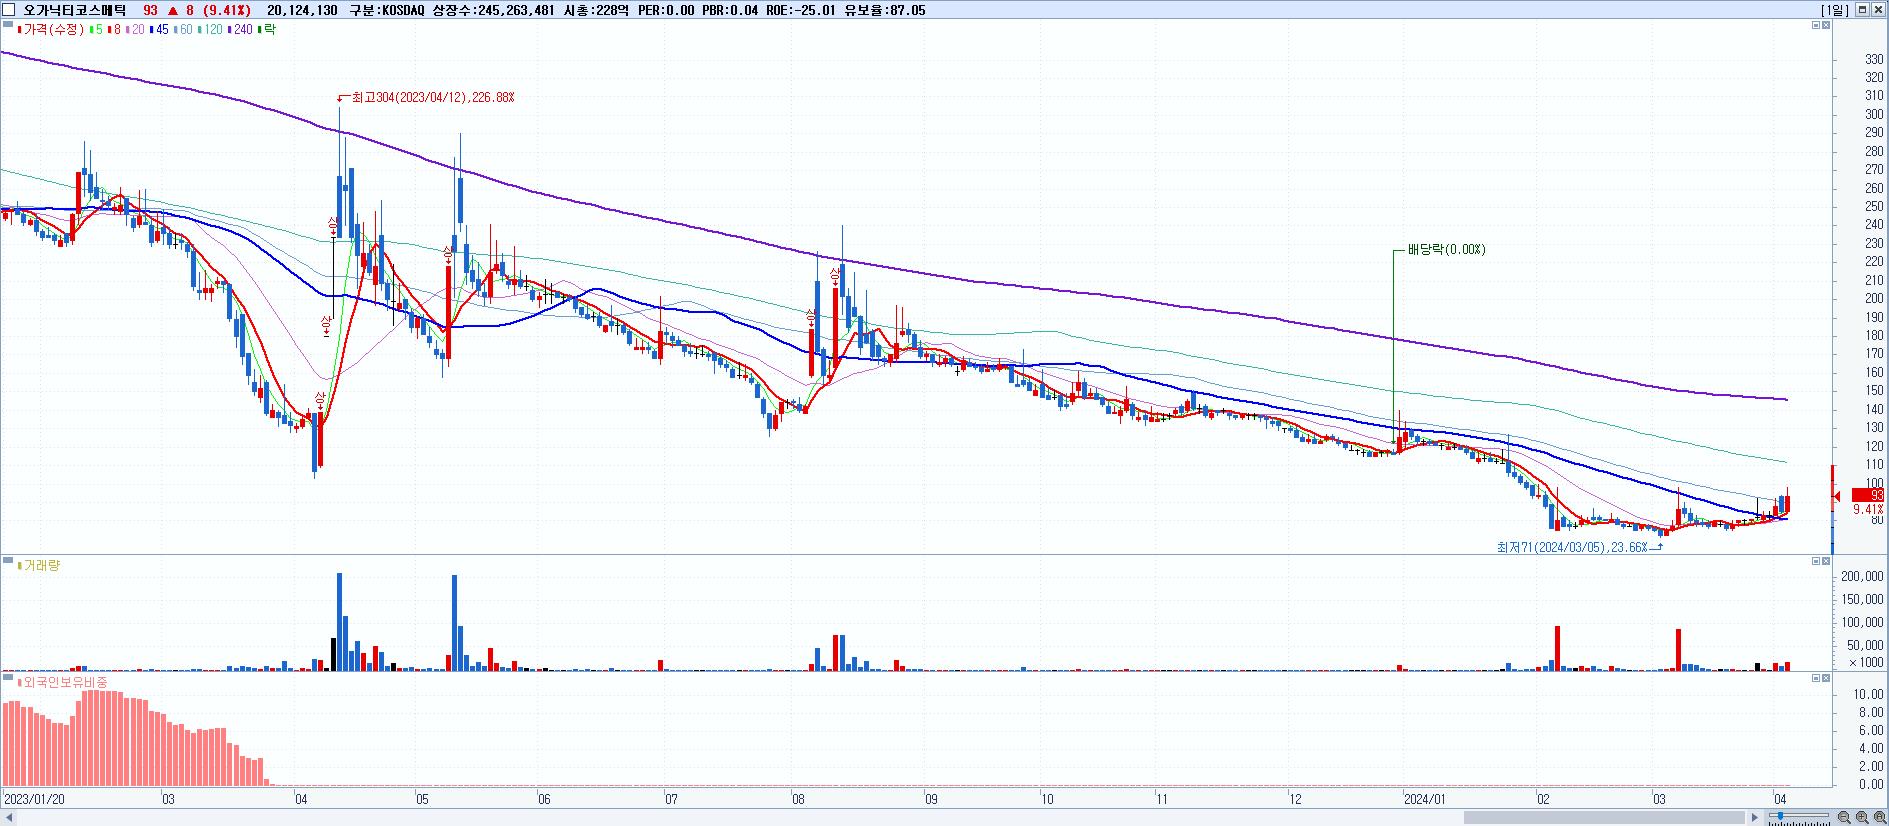The image size is (1889, 826).
Task: Toggle the 8-day moving average legend item
Action: 114,30
